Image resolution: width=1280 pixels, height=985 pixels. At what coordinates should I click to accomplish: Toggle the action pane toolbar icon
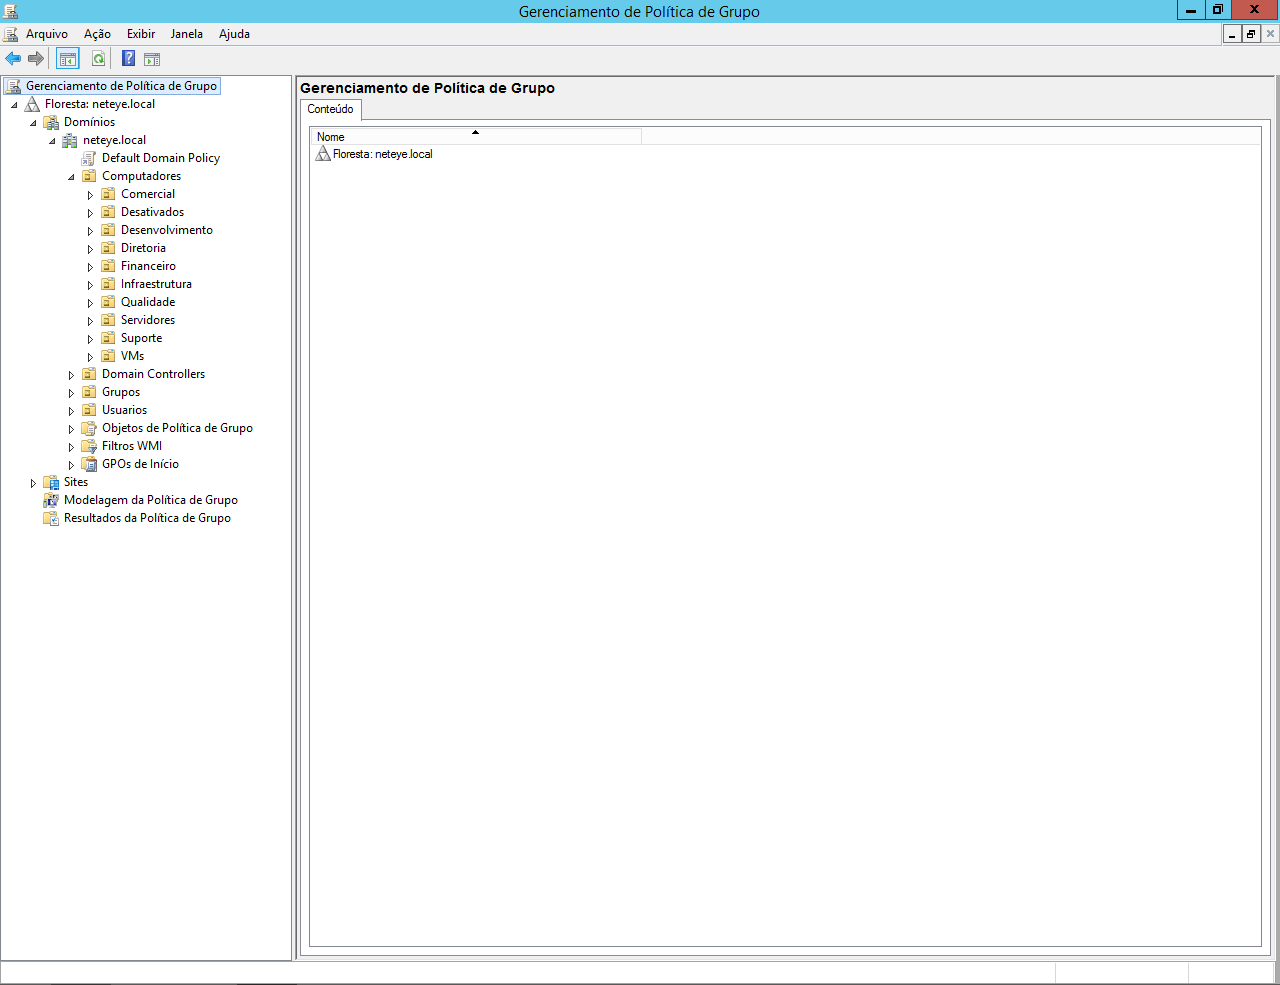(152, 59)
